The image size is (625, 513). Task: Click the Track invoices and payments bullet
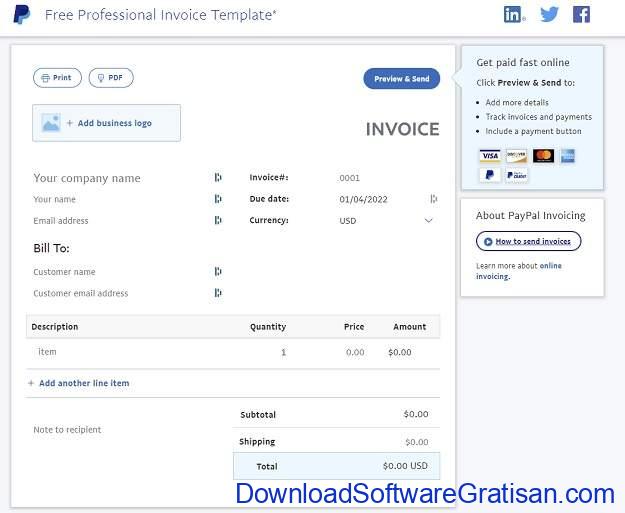pos(539,117)
